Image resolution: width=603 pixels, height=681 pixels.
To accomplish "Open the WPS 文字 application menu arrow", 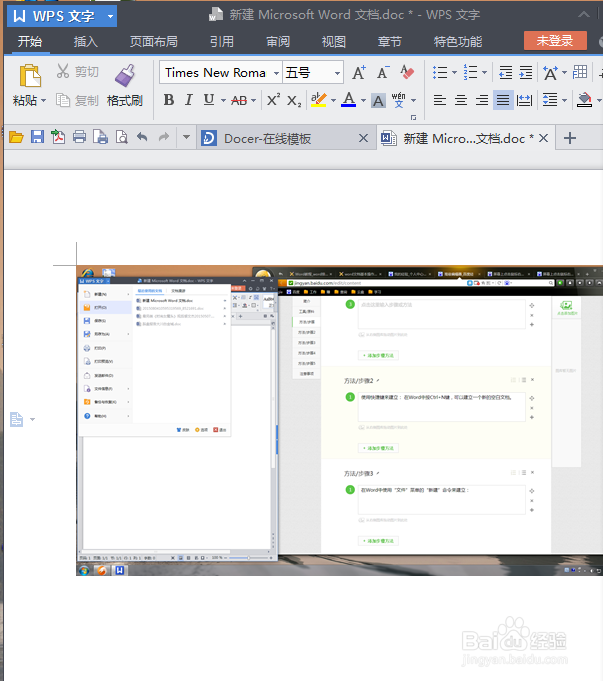I will pos(110,17).
